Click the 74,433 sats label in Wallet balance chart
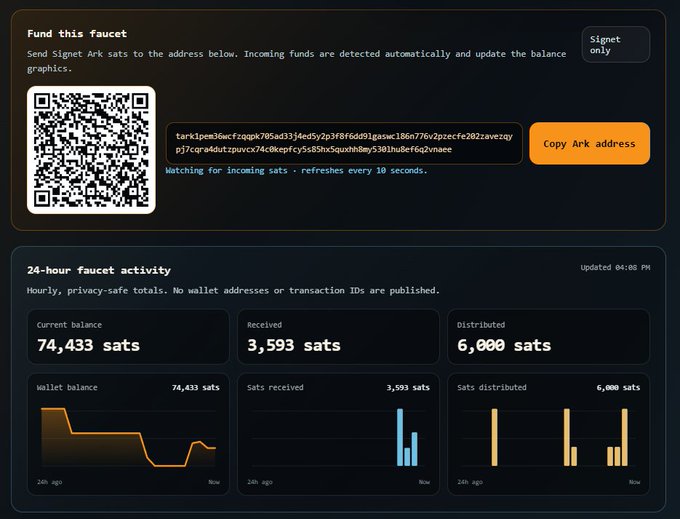The image size is (680, 519). 196,387
